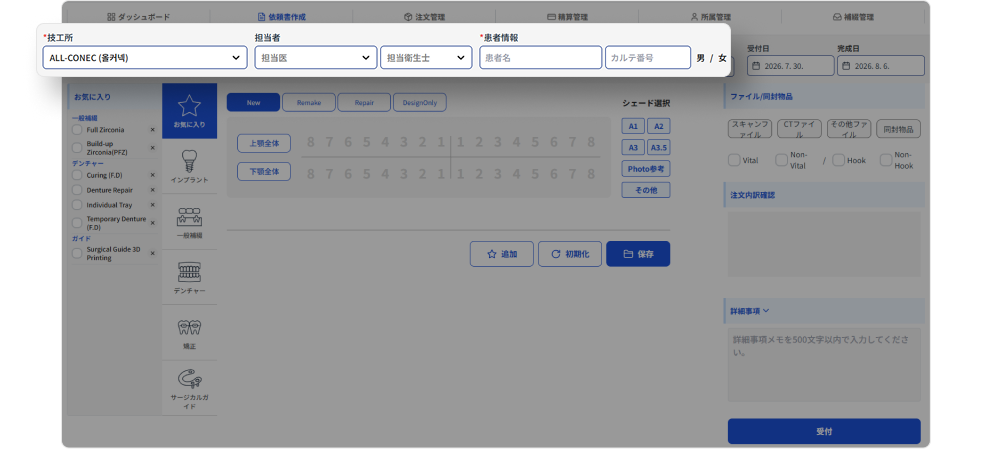
Task: Select the インプラント implant category icon
Action: (x=189, y=166)
